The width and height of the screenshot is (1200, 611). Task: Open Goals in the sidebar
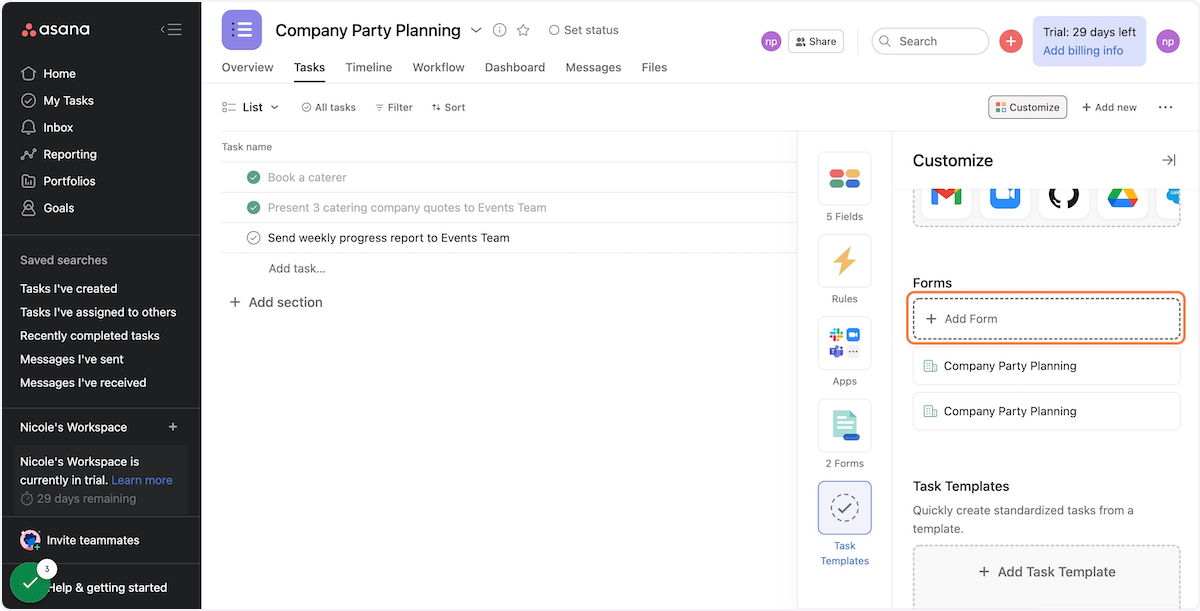(x=59, y=208)
